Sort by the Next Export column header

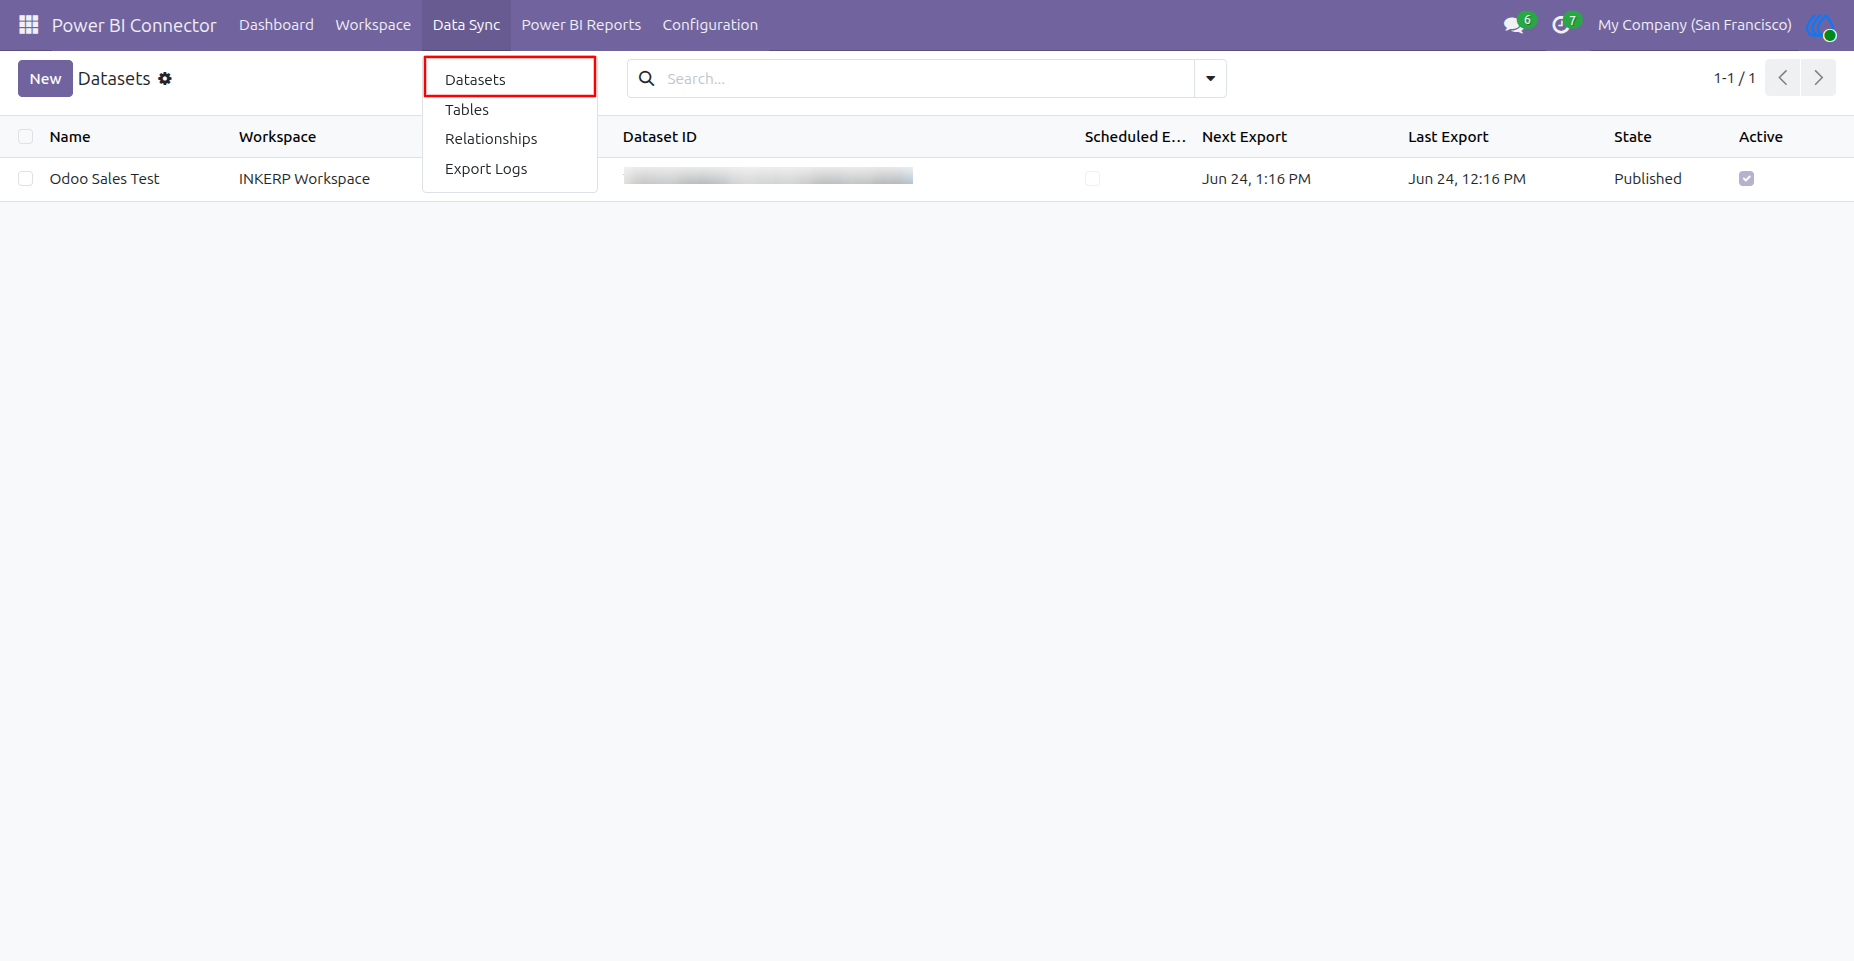1244,137
